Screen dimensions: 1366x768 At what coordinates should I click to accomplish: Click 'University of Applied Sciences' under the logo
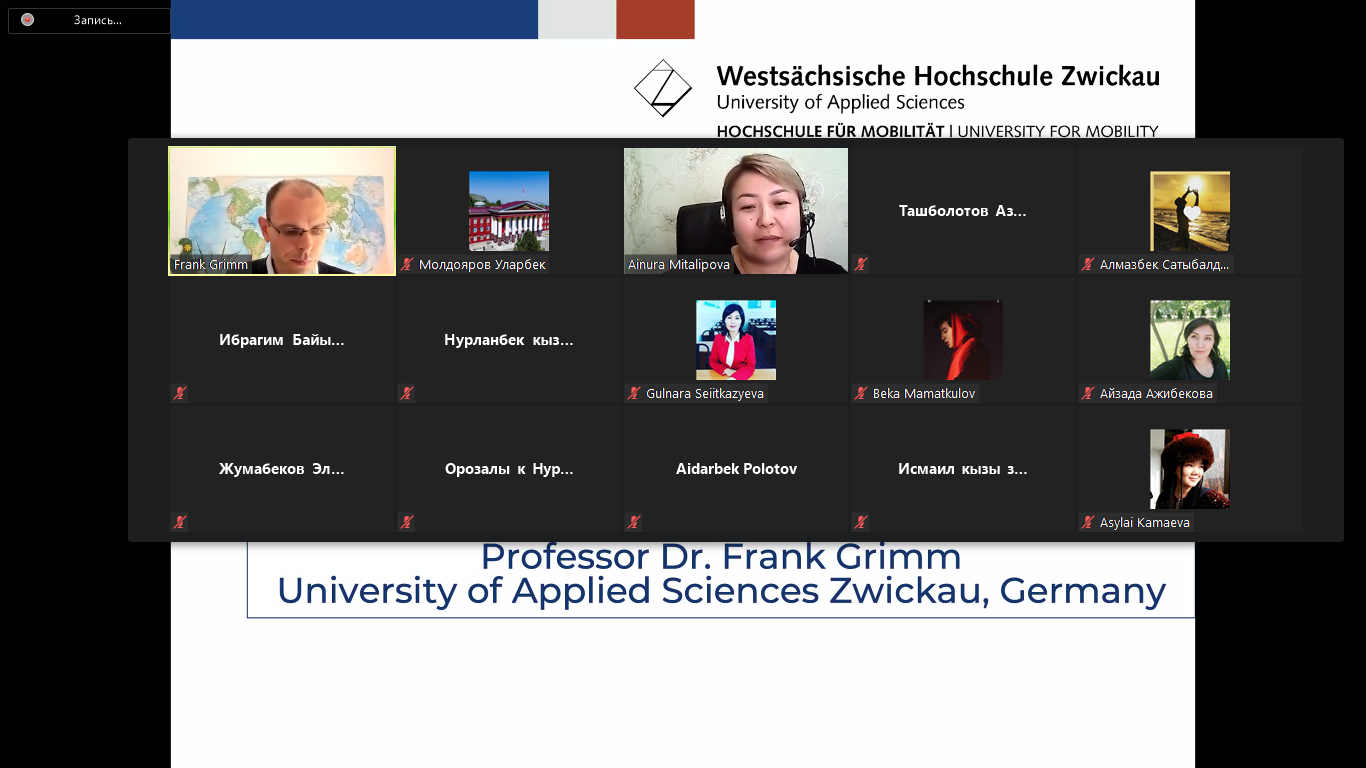tap(840, 102)
